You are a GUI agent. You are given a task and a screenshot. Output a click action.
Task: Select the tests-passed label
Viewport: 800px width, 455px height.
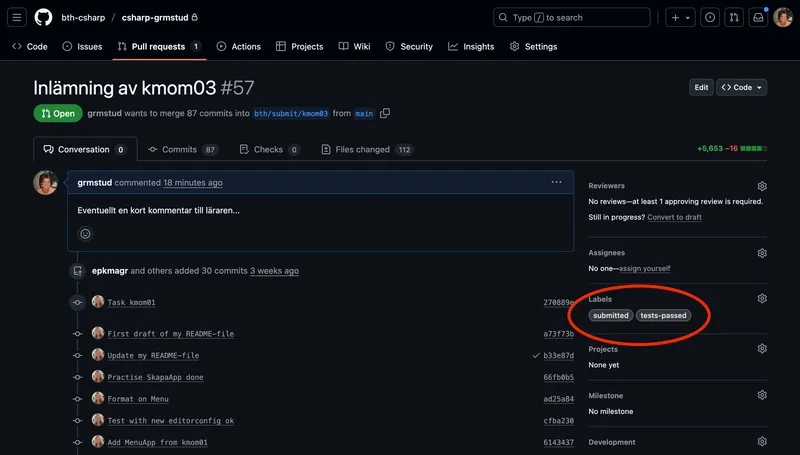(x=663, y=315)
